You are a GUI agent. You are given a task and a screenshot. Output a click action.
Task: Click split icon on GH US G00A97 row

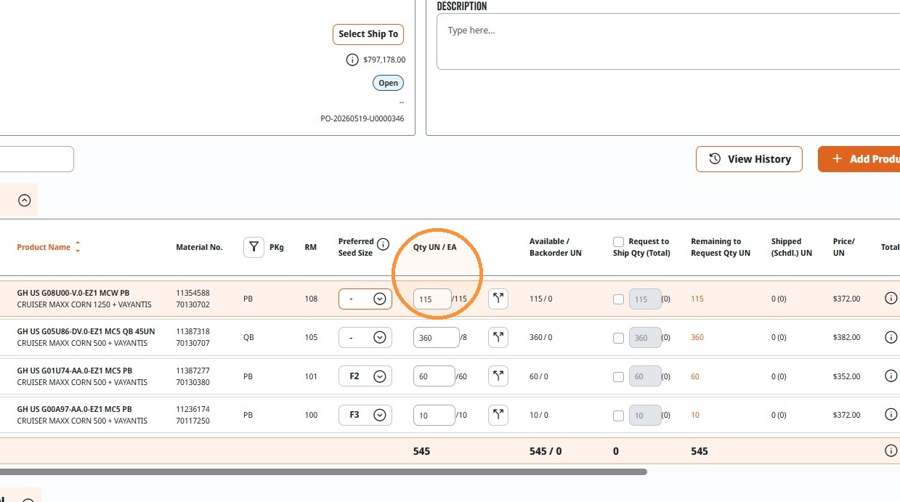[498, 415]
